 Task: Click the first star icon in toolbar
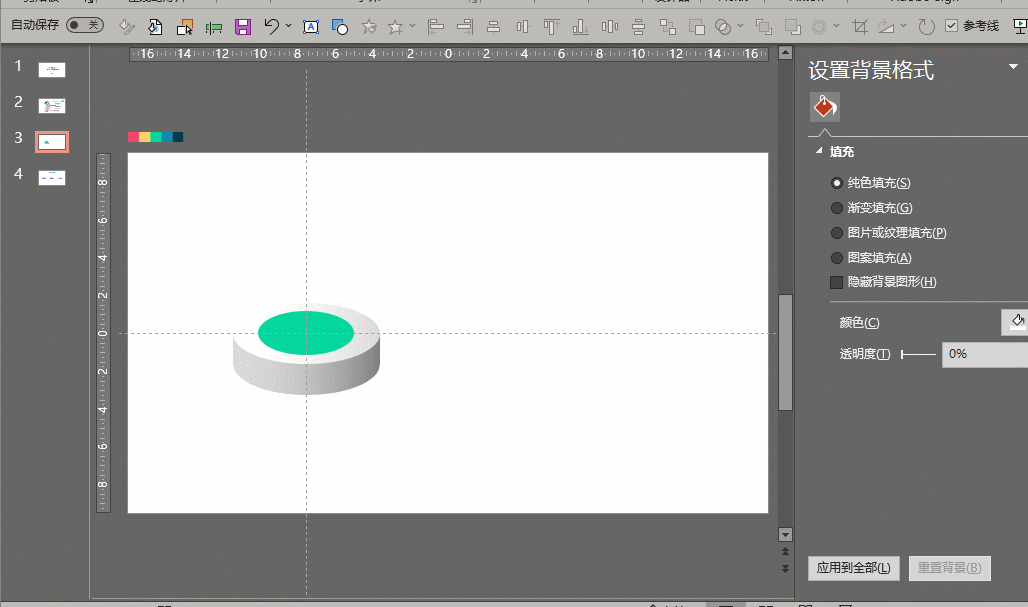369,27
